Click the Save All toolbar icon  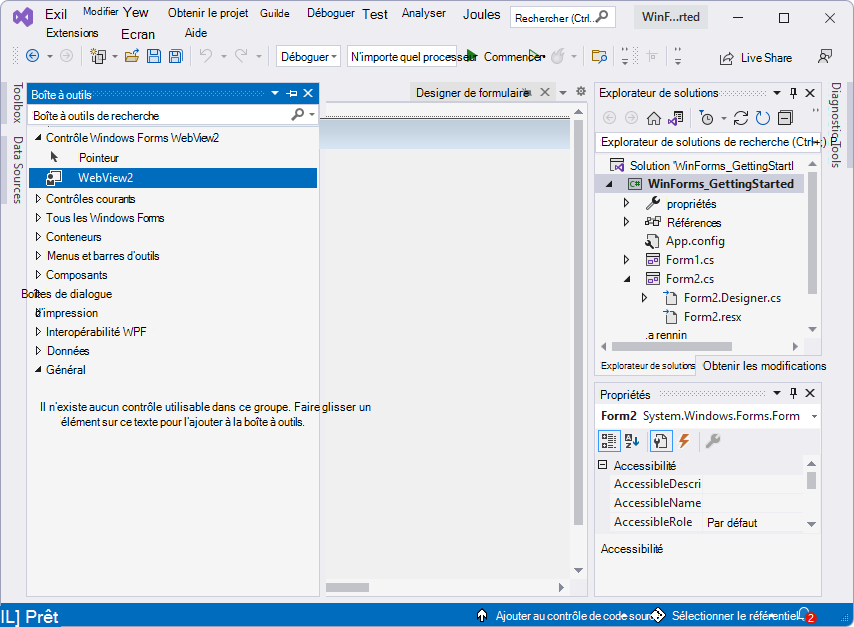[x=176, y=56]
